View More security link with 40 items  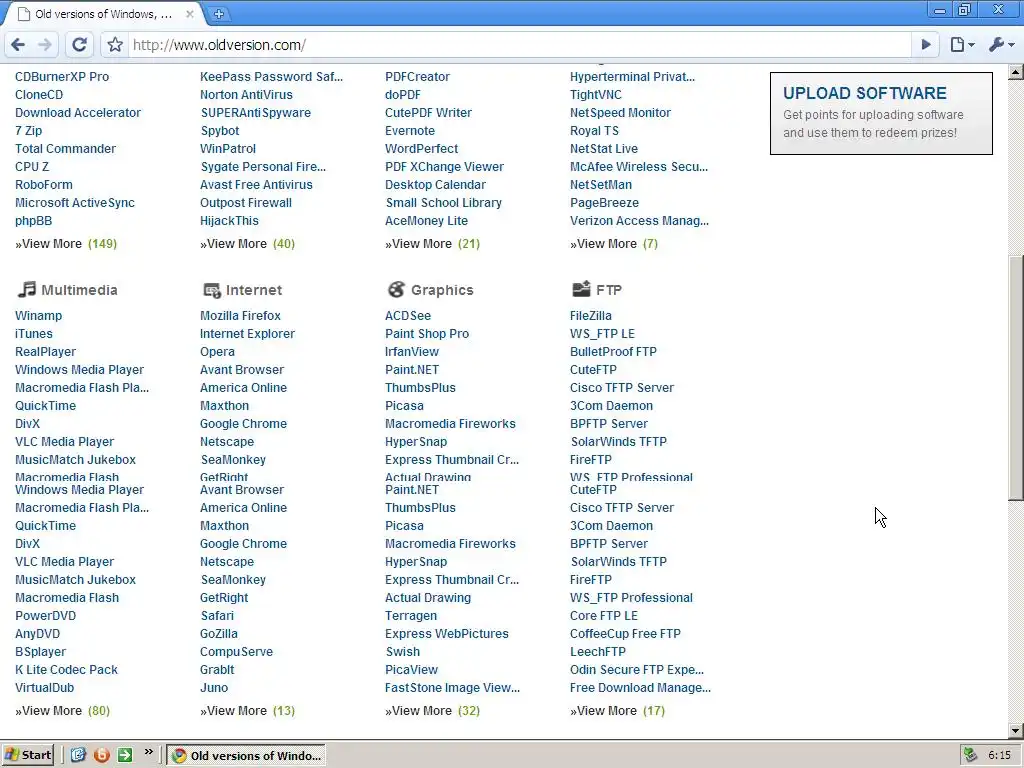point(247,244)
